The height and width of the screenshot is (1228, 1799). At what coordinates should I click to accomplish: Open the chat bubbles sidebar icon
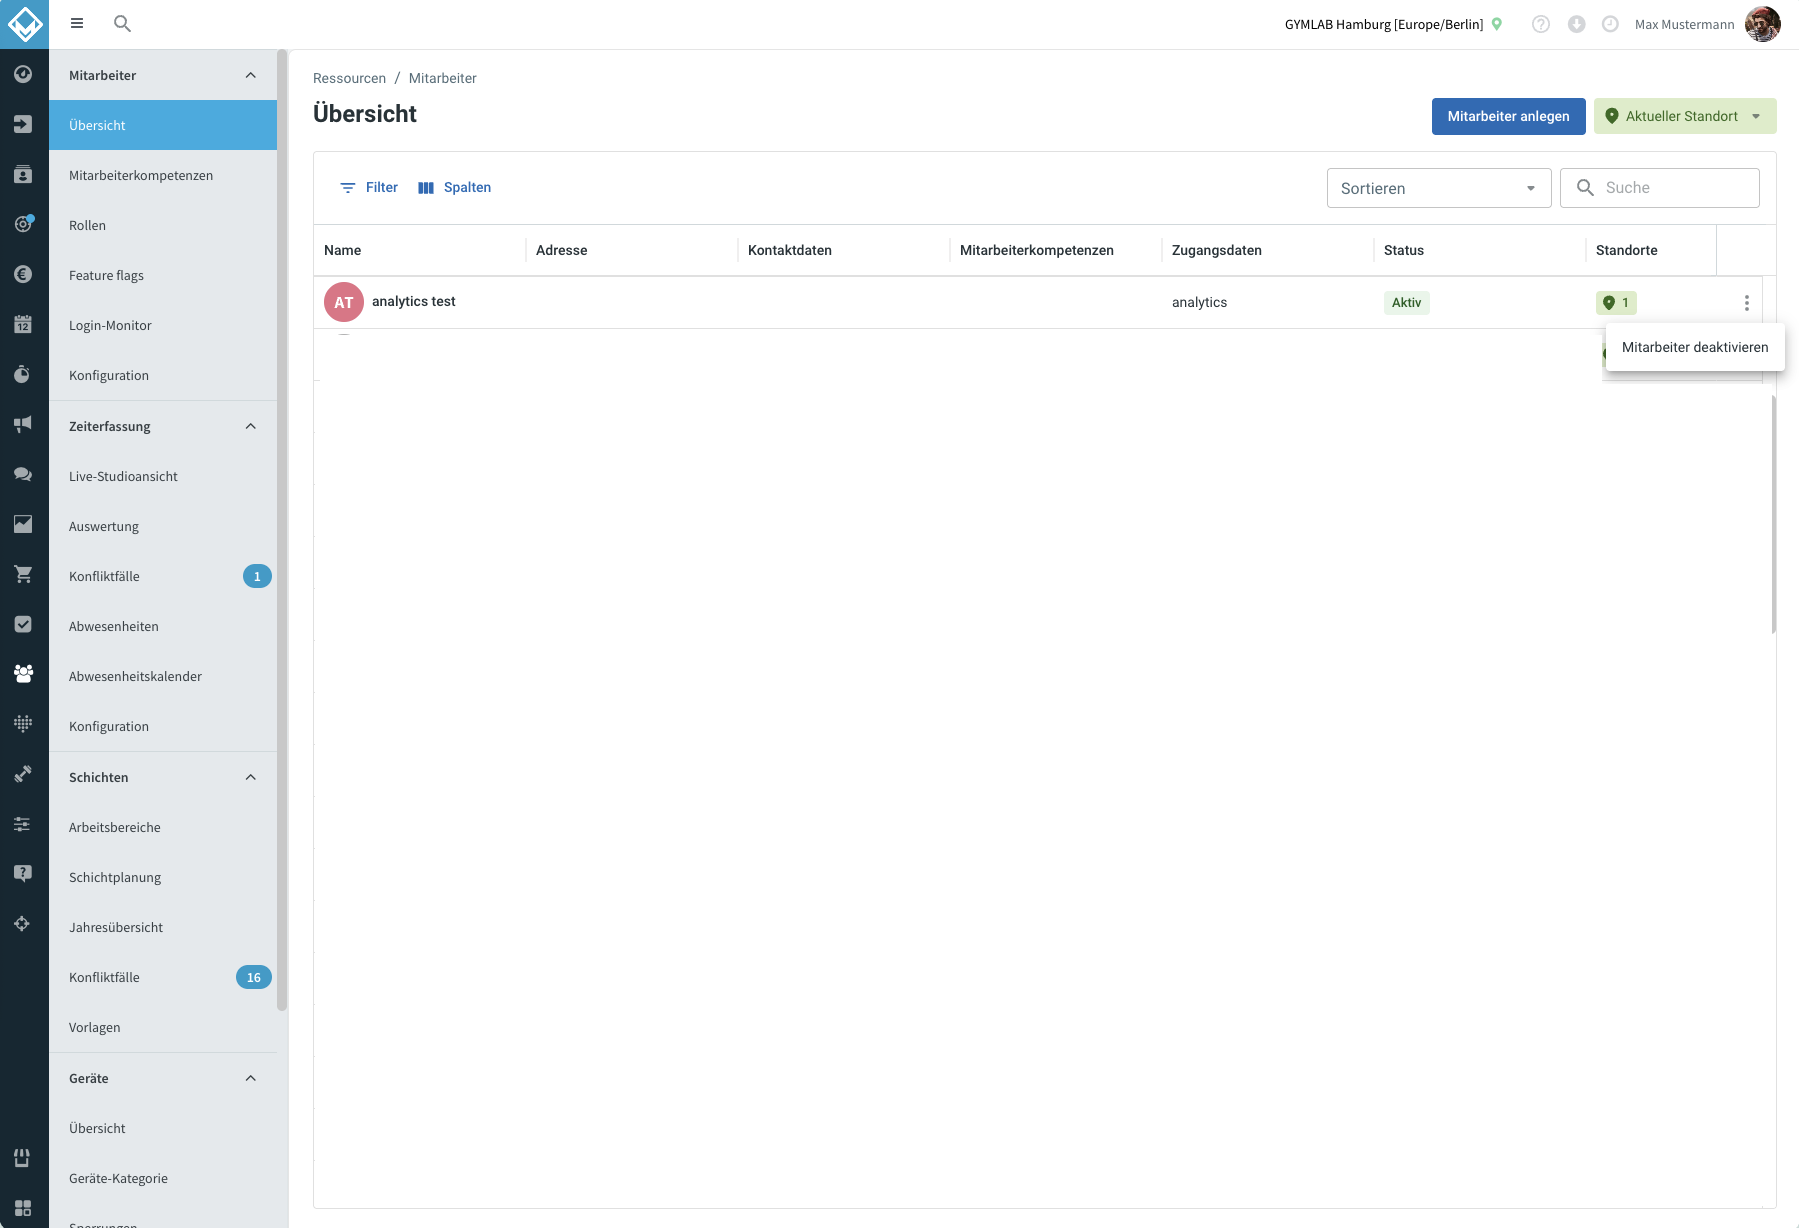[x=23, y=474]
